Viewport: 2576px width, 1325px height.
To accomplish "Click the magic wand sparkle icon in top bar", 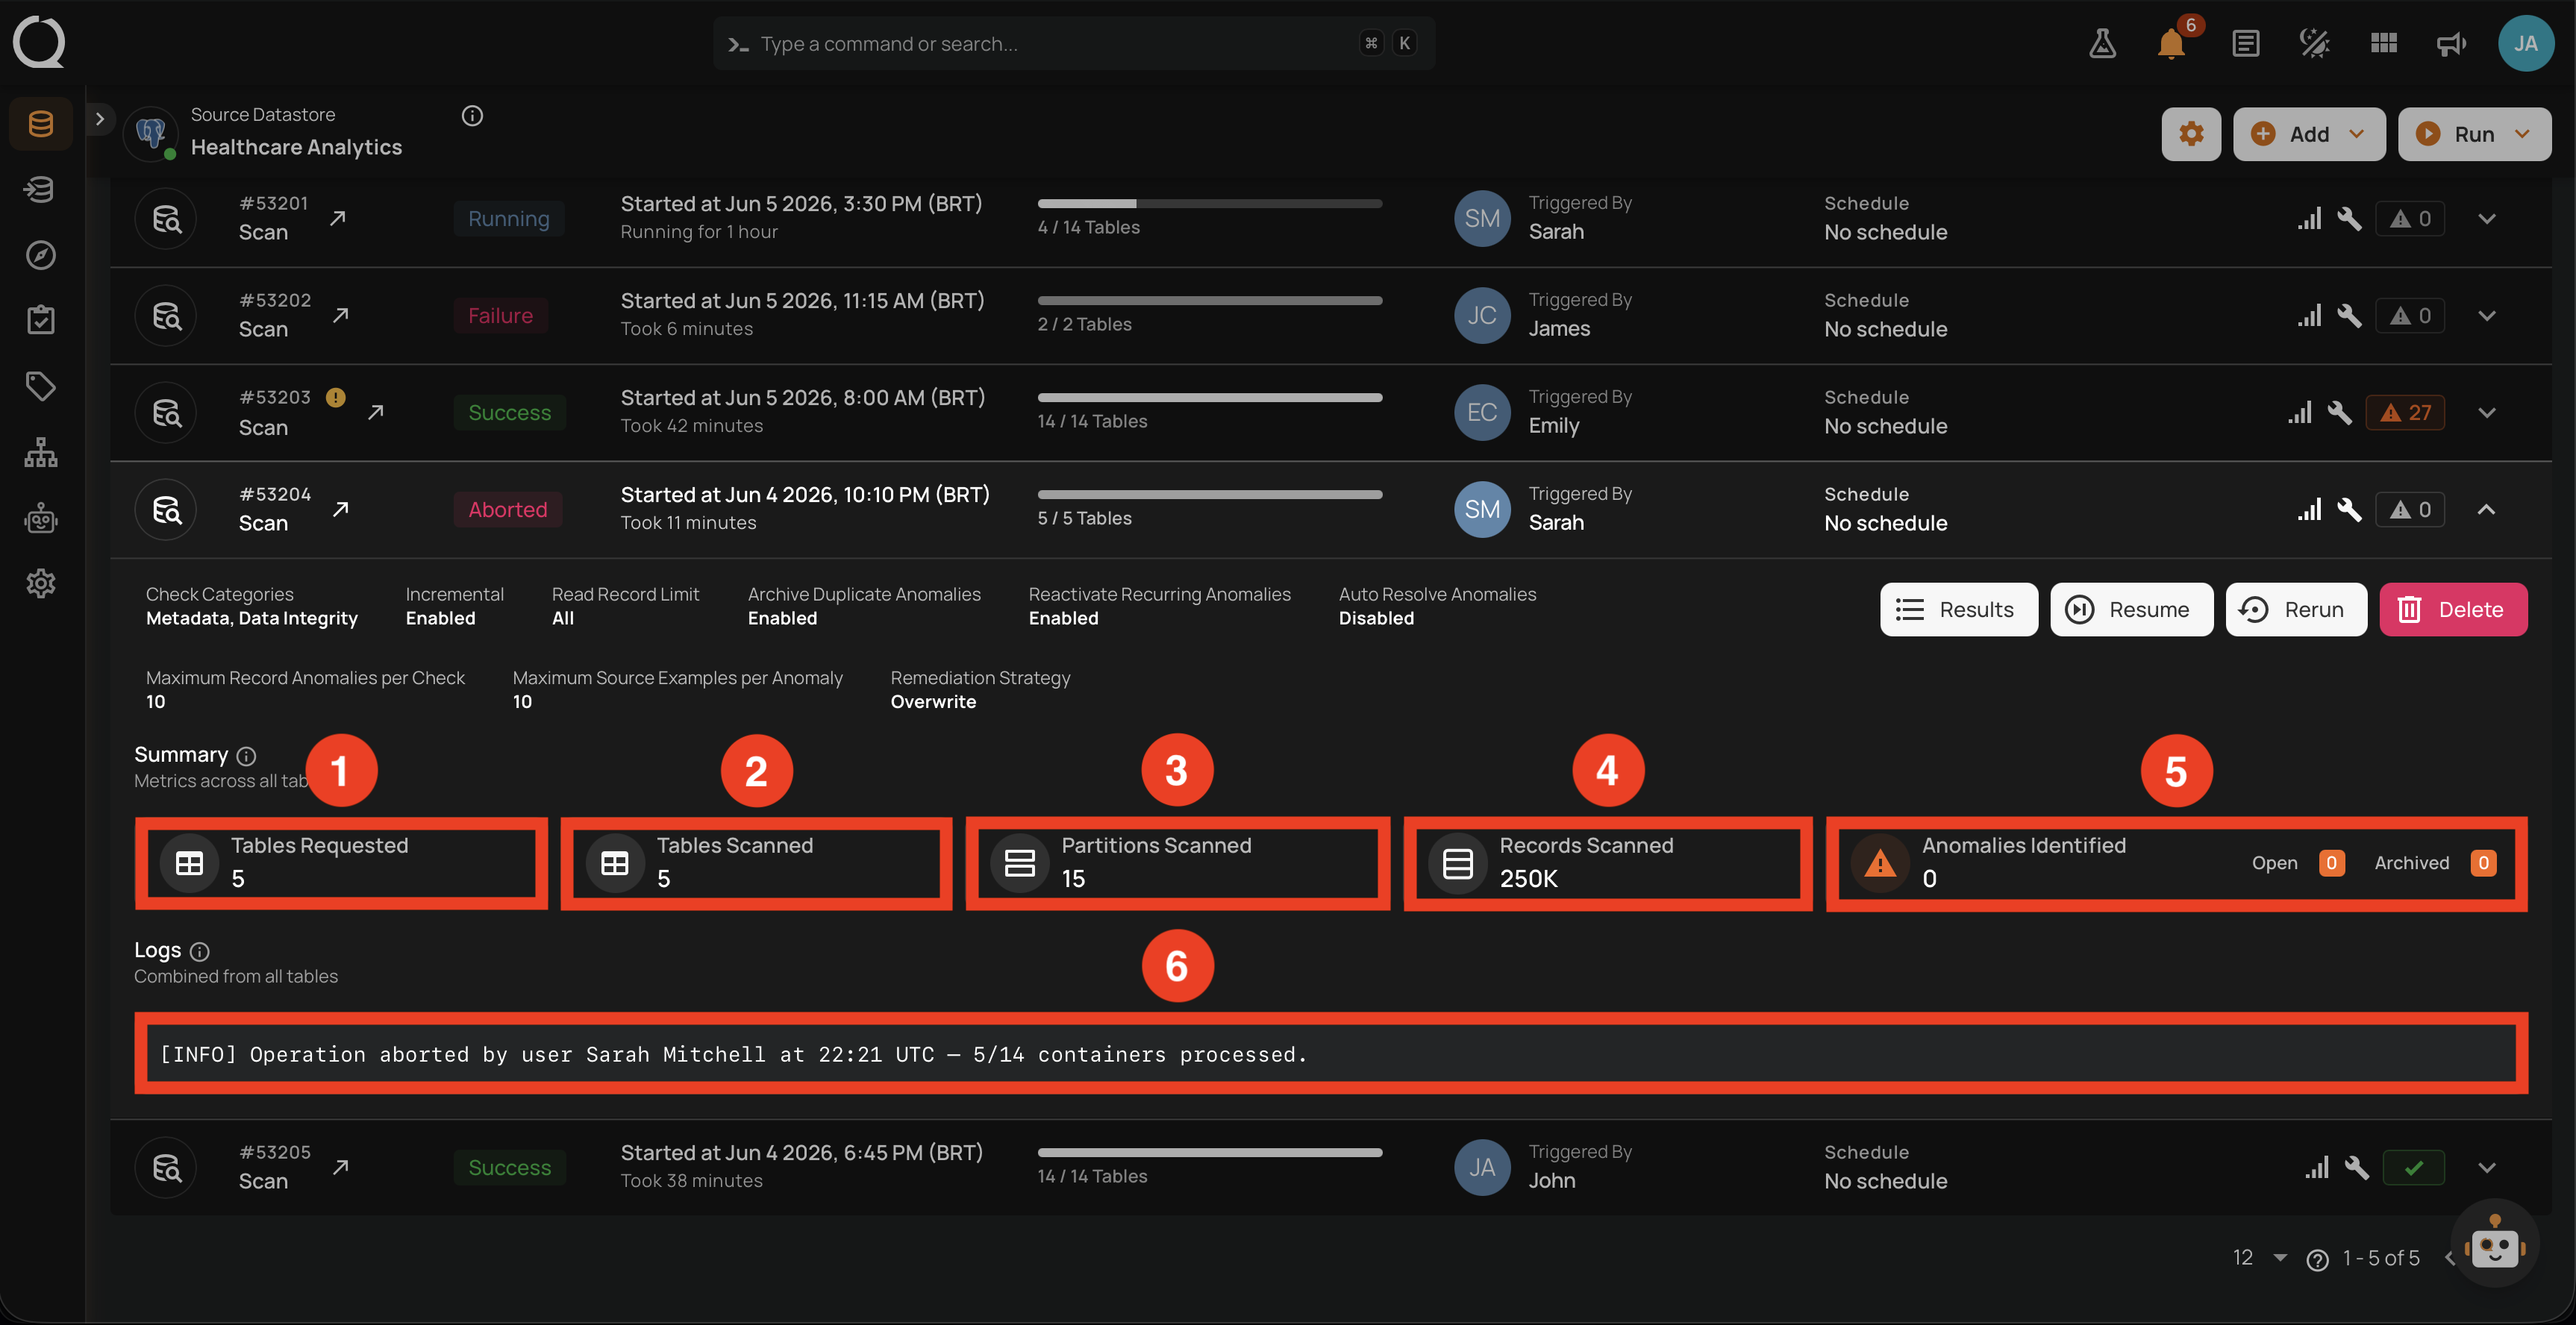I will click(2314, 44).
